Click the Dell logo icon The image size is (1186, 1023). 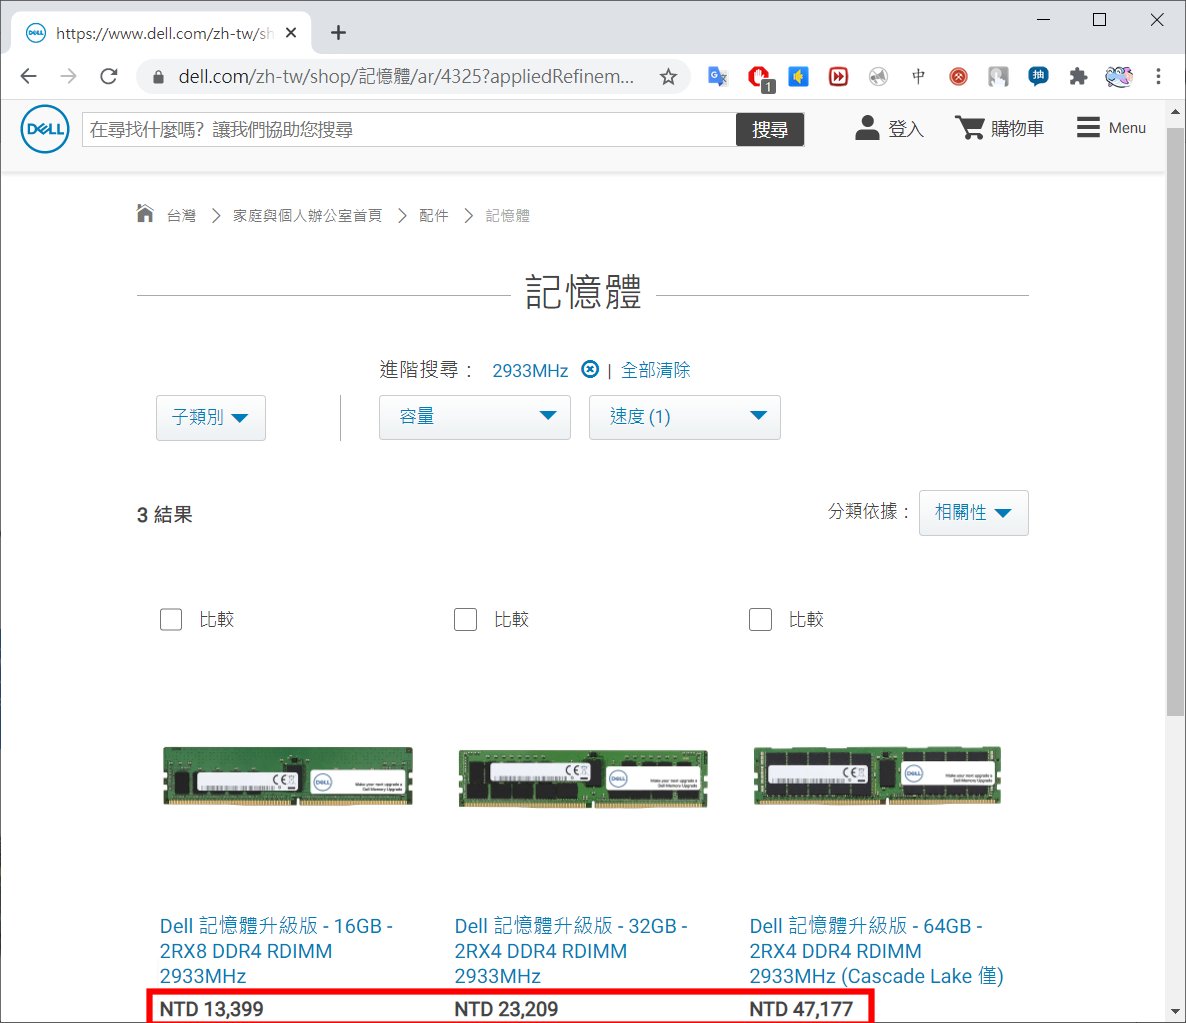tap(45, 129)
